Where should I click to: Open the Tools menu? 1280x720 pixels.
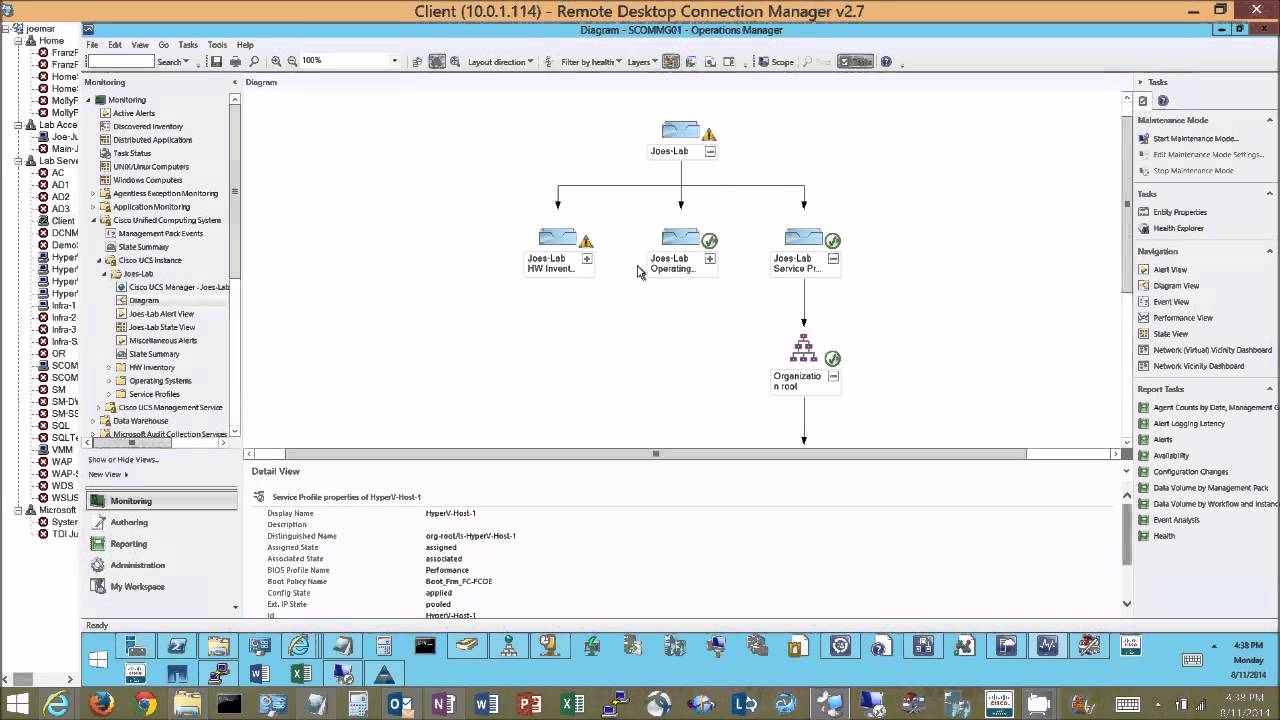click(x=217, y=45)
